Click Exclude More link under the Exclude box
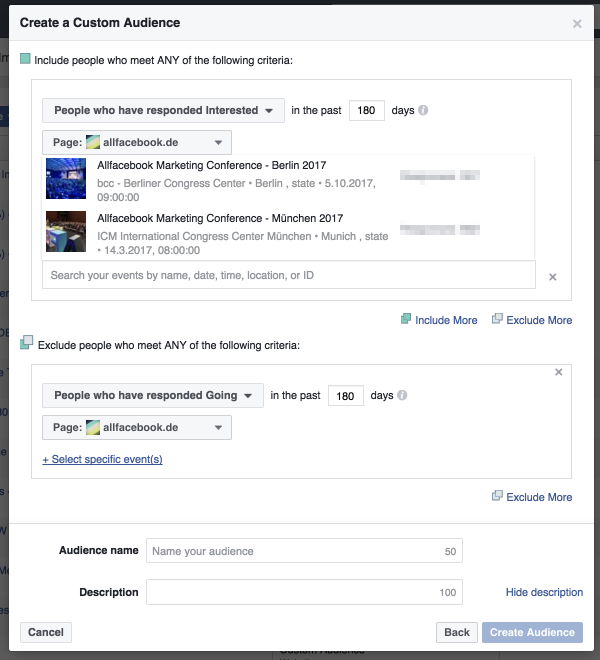 pos(539,497)
